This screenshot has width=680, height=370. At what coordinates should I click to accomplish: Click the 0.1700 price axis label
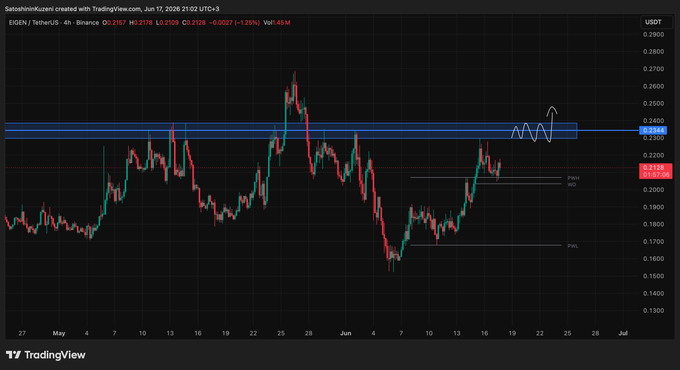(x=654, y=242)
